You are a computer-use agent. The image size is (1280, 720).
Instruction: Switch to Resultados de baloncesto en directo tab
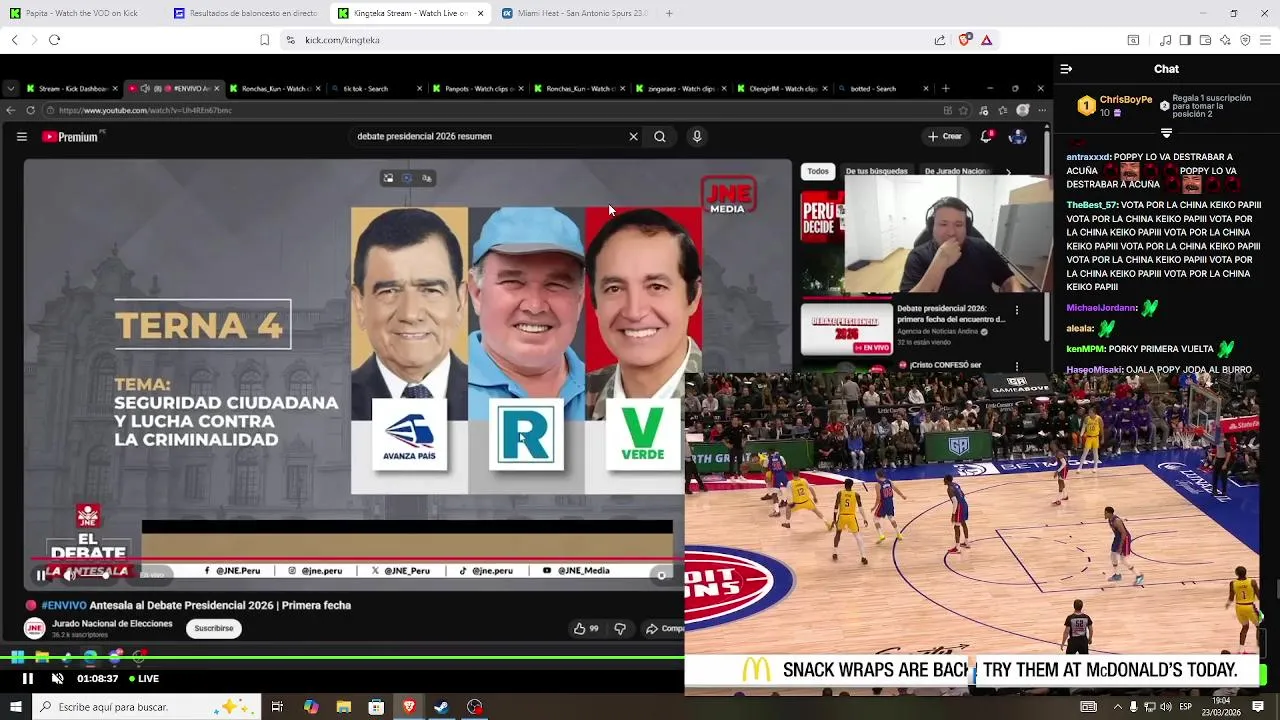click(244, 13)
